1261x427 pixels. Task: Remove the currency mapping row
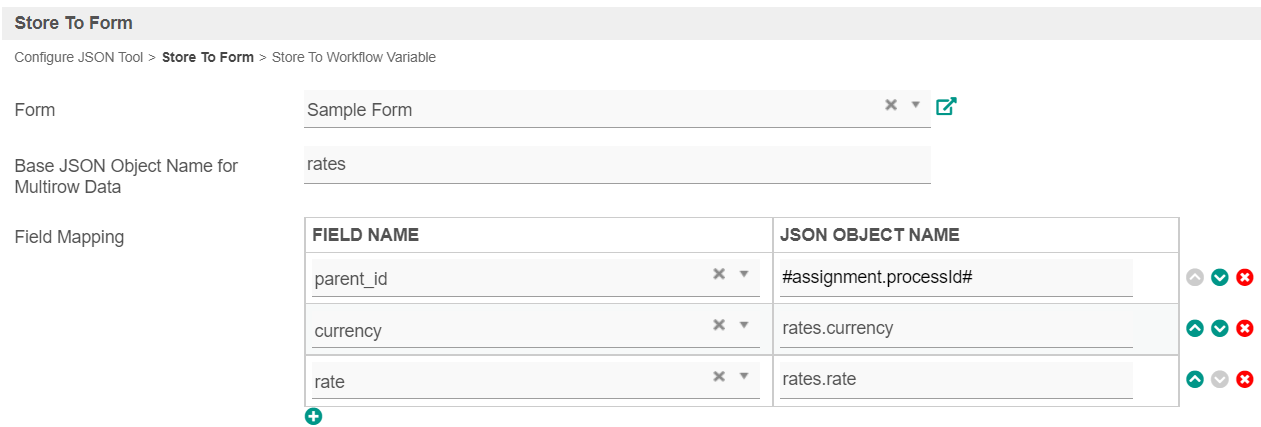(x=1245, y=328)
